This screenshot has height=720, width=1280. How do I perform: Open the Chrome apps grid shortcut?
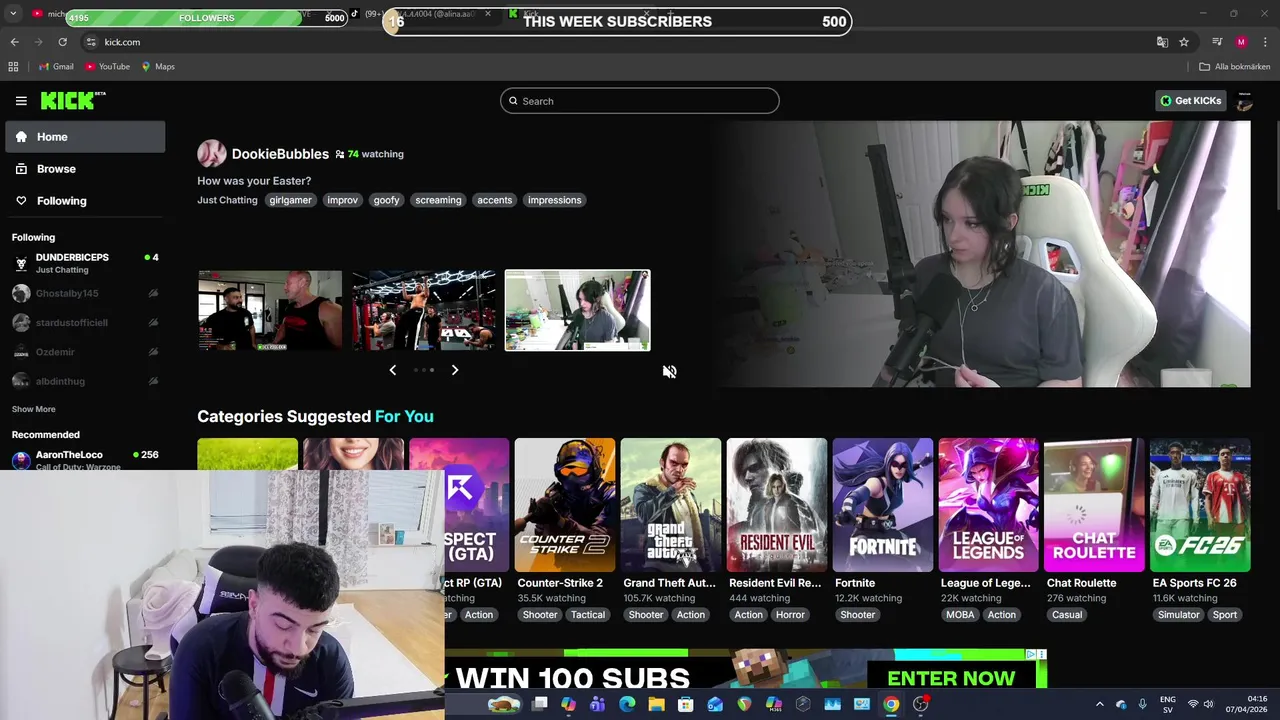(x=13, y=67)
